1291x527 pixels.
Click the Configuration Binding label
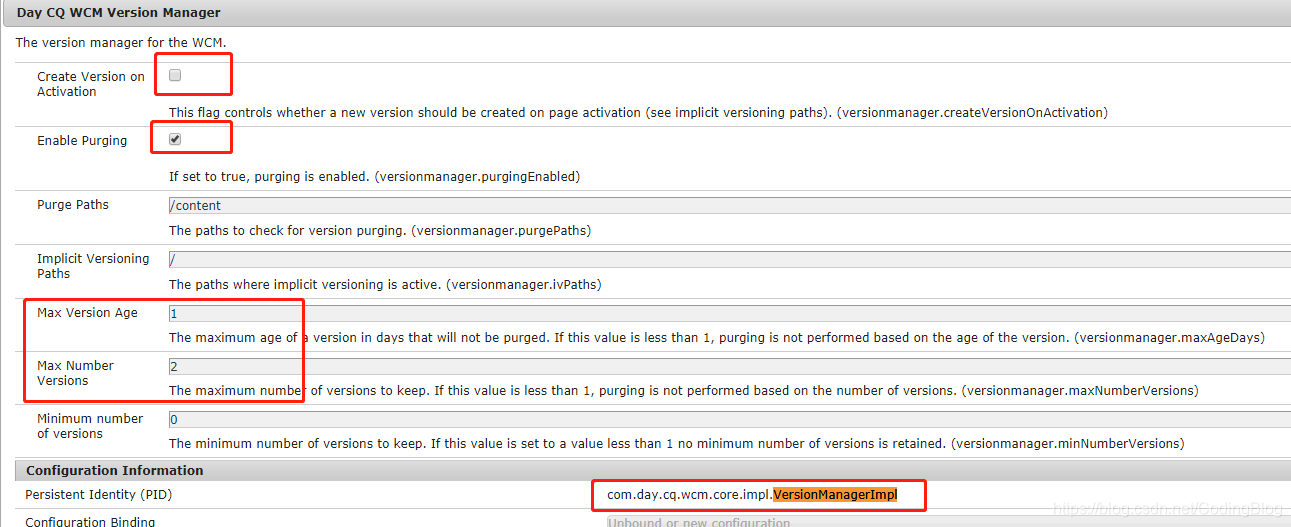point(90,521)
